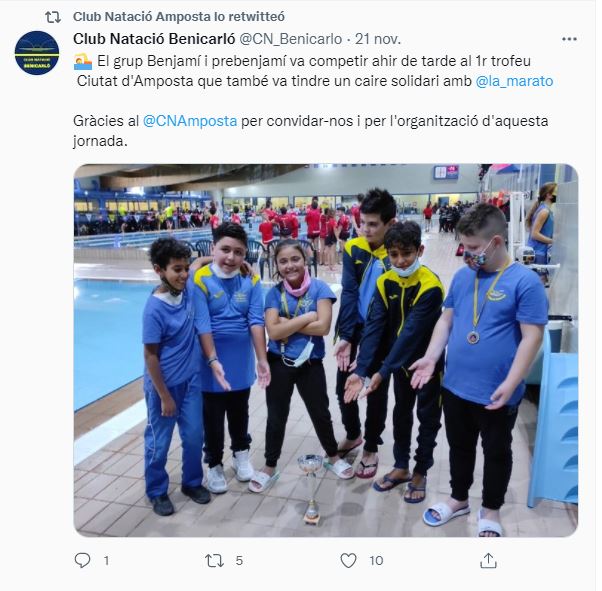
Task: Click "Club Natació Amposta lo retwitteó" label
Action: (x=179, y=17)
